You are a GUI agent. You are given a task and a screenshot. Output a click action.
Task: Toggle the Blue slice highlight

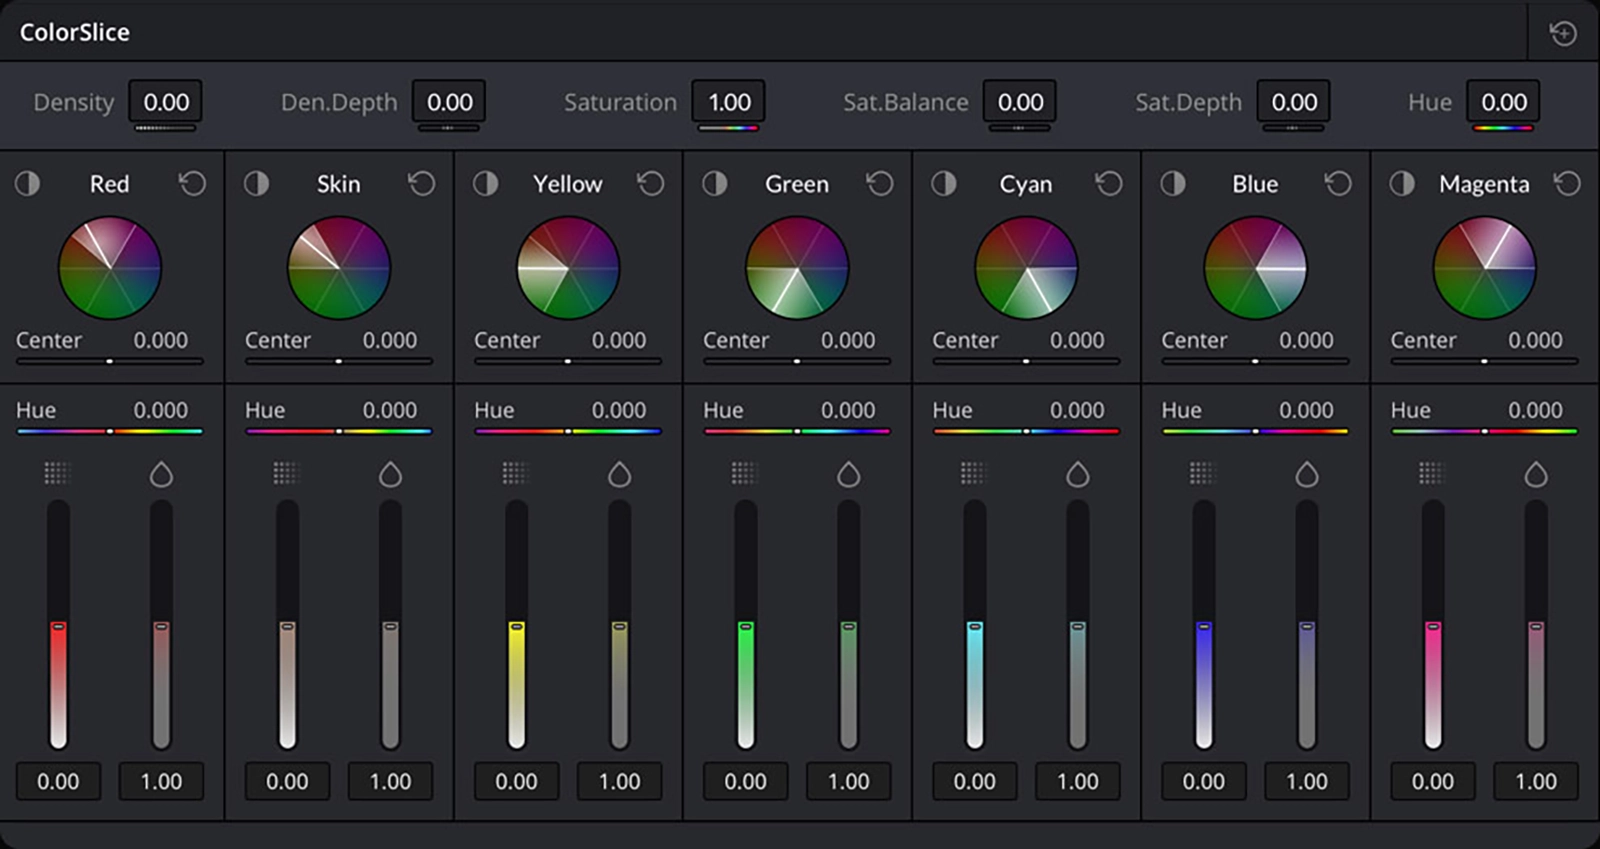pos(1173,184)
